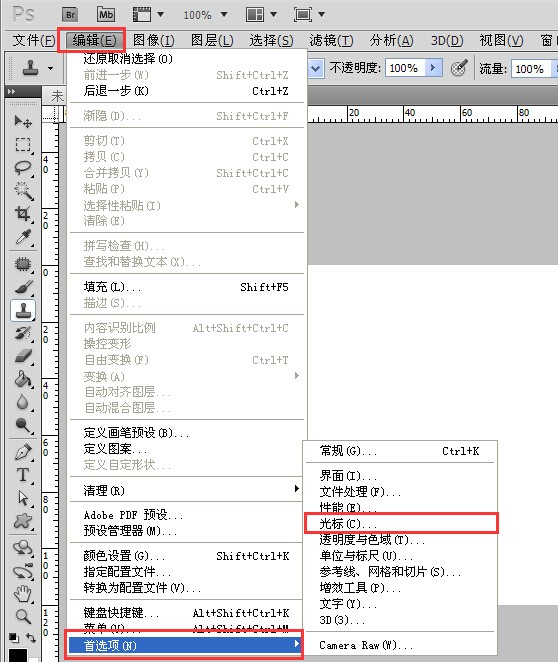The width and height of the screenshot is (558, 662).
Task: Click the 不透明度 100% field
Action: 405,68
